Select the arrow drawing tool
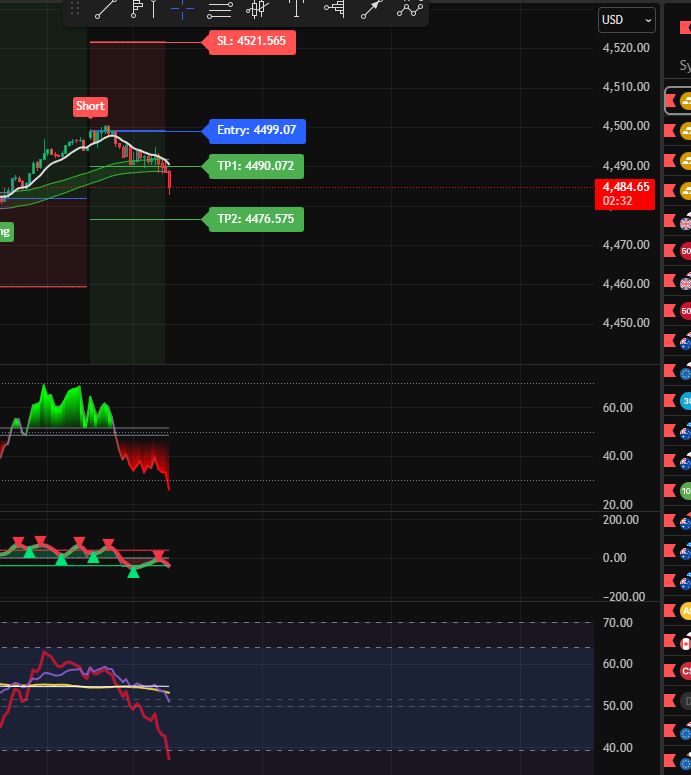Screen dimensions: 691x775 [371, 10]
